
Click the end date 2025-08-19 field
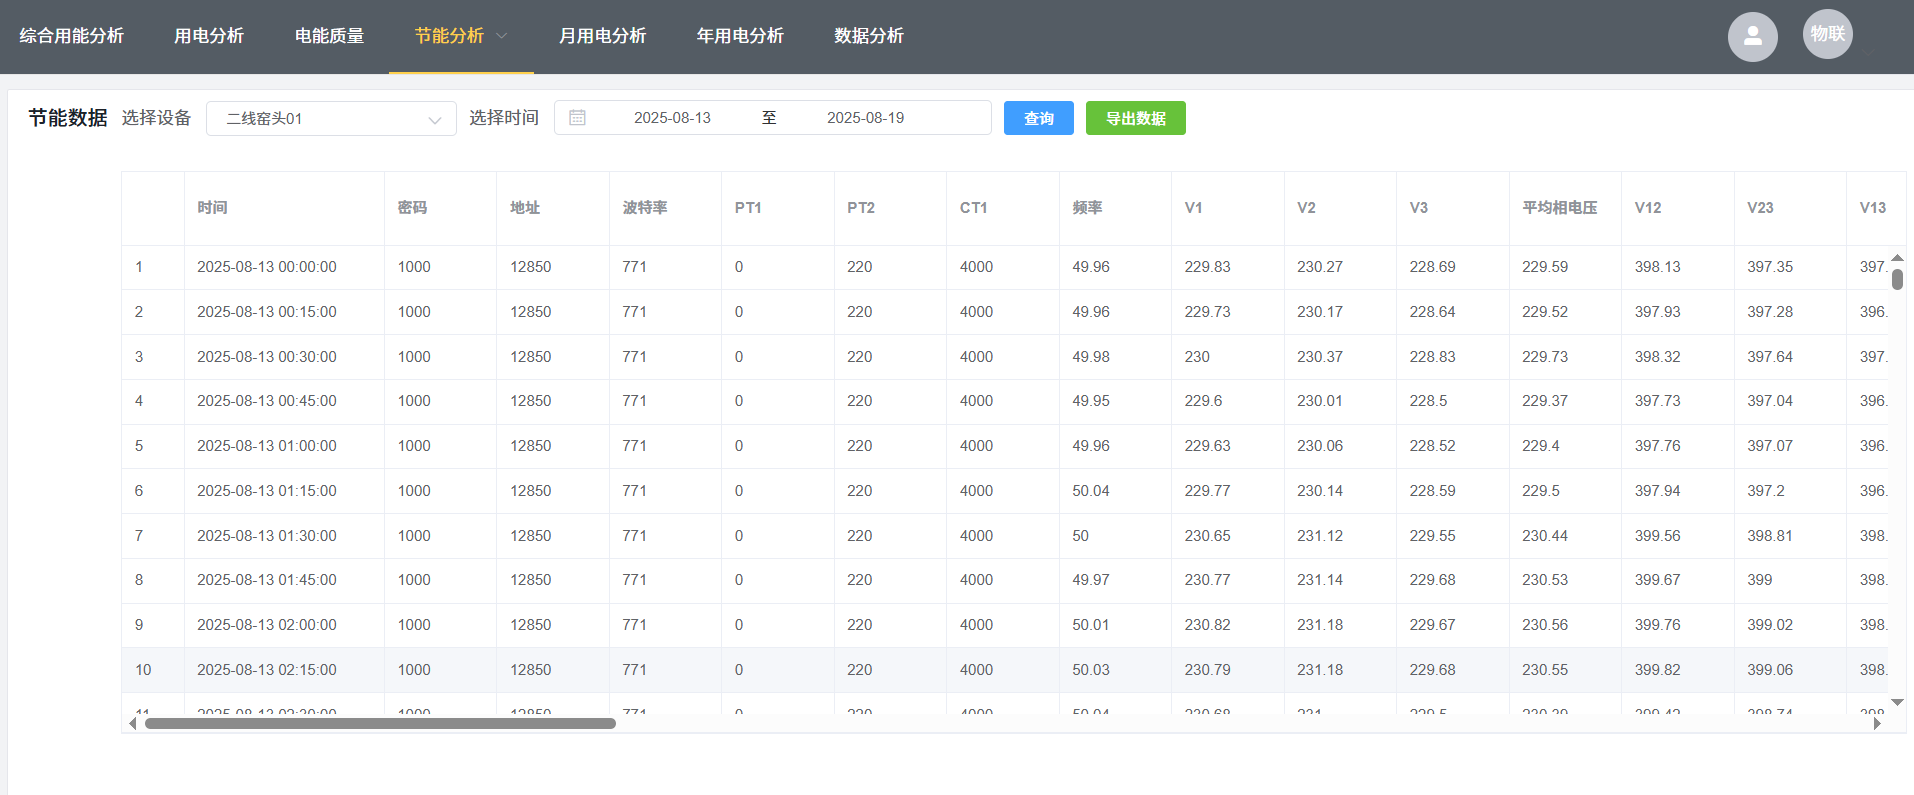pyautogui.click(x=865, y=118)
